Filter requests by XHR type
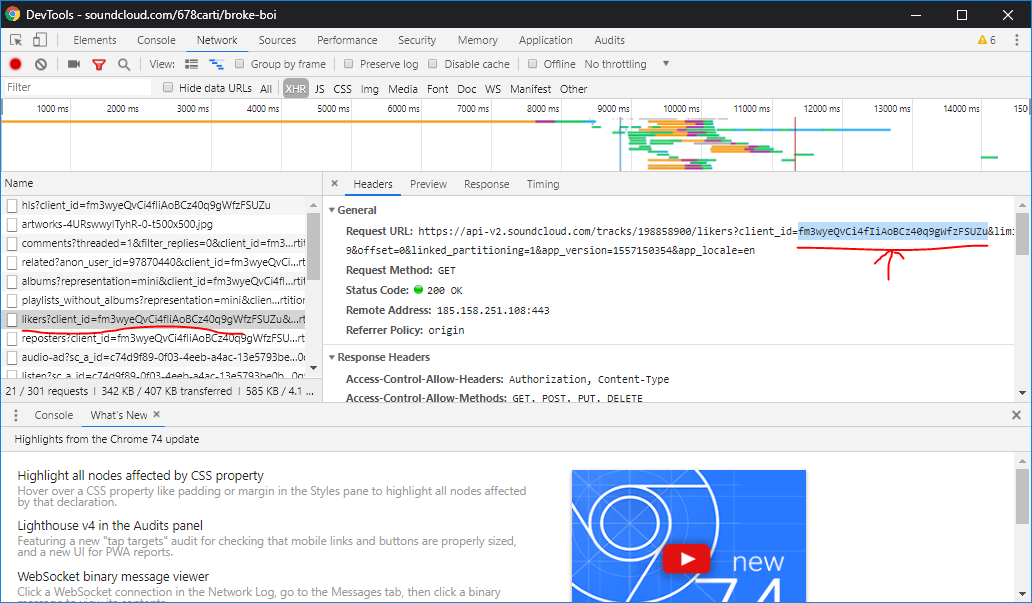 coord(296,88)
